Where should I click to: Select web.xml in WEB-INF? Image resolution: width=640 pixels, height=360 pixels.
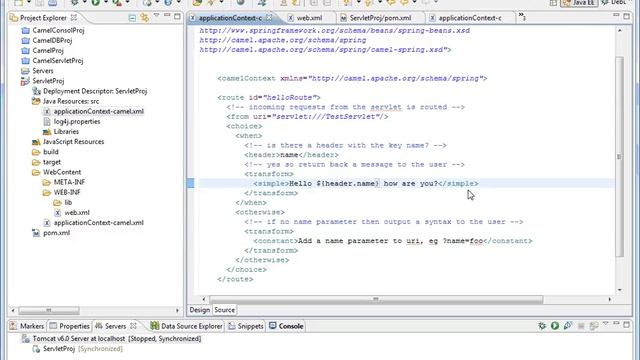pyautogui.click(x=77, y=213)
